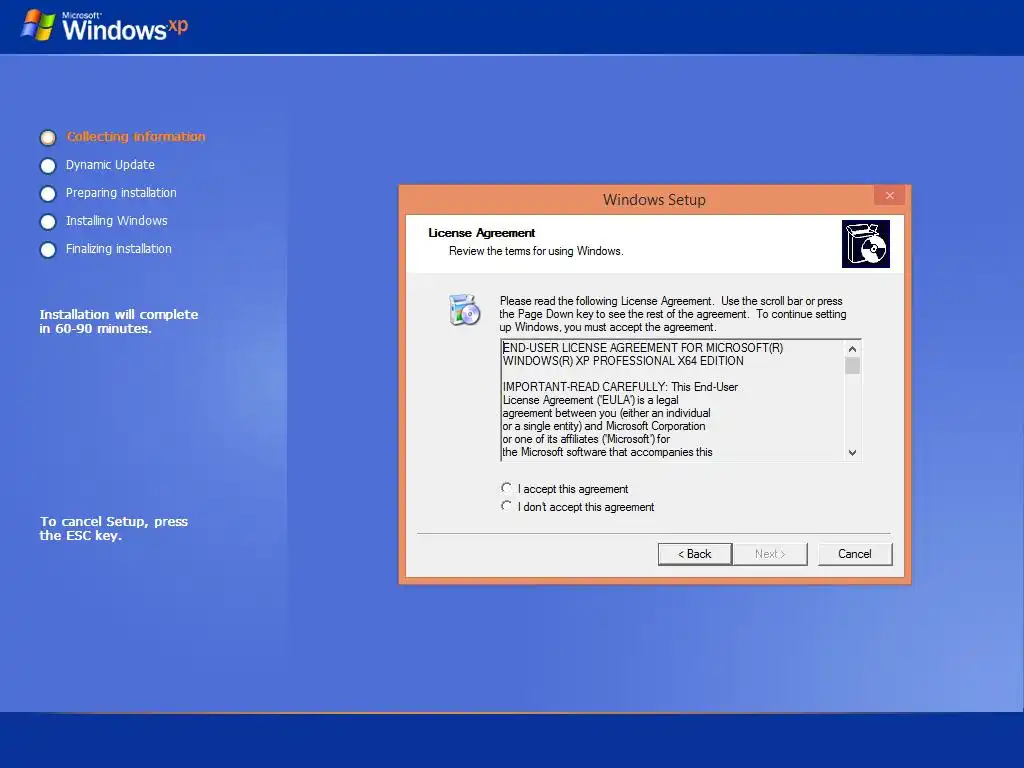This screenshot has width=1024, height=768.
Task: Click the EULA scrollbar thumb
Action: (x=852, y=366)
